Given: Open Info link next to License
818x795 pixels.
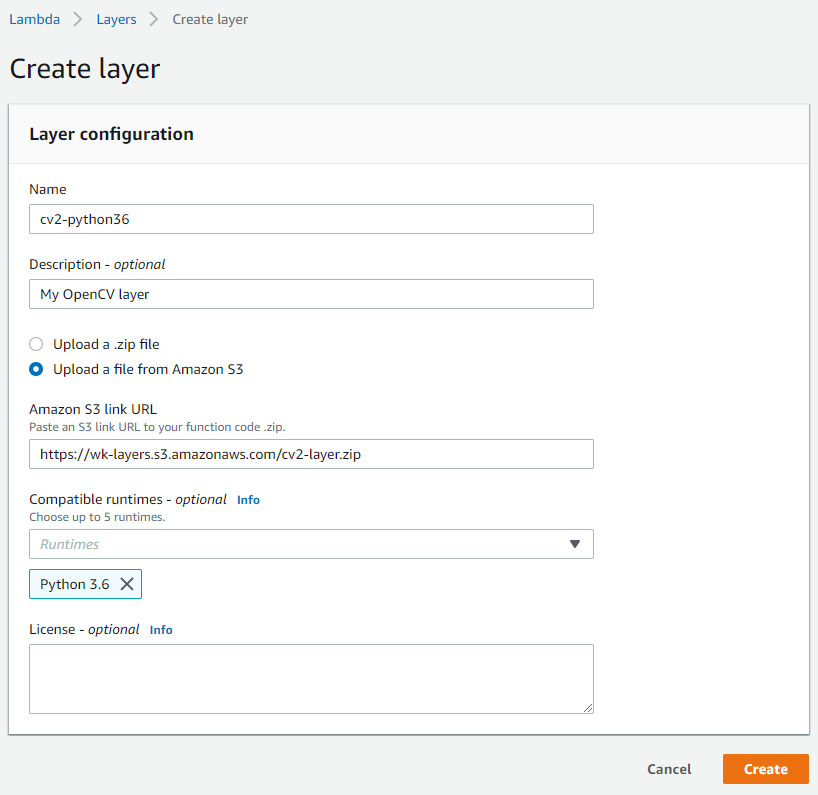Looking at the screenshot, I should pyautogui.click(x=161, y=630).
